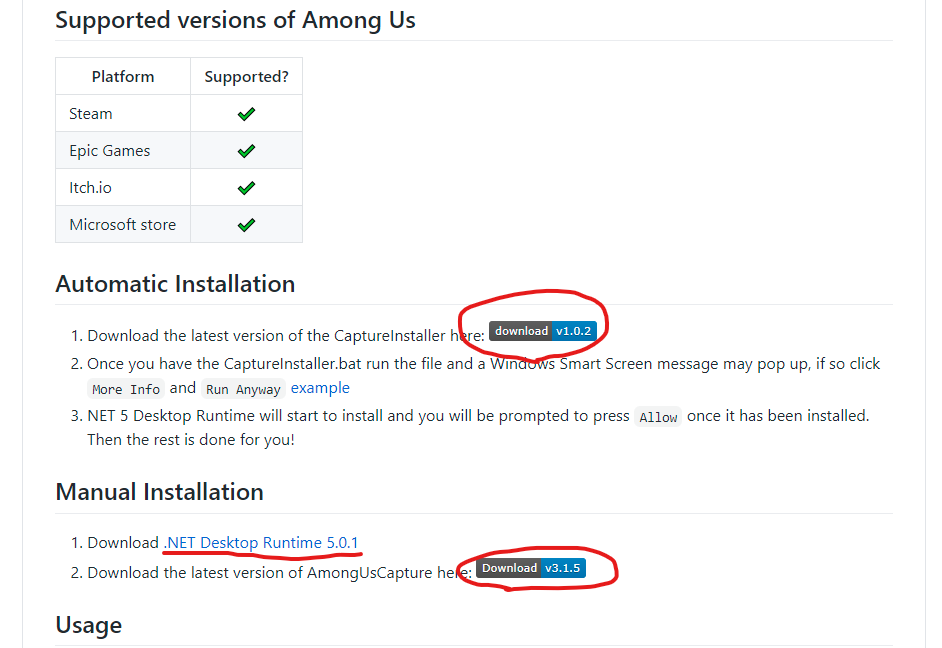
Task: Click the AmongUsCapture v3.1.5 download badge
Action: (531, 568)
